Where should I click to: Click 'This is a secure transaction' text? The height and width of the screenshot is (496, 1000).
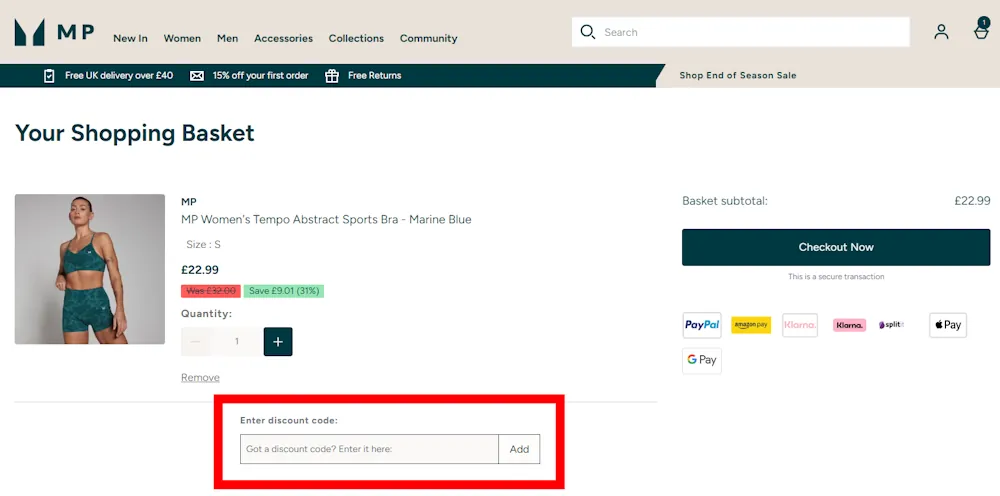836,277
